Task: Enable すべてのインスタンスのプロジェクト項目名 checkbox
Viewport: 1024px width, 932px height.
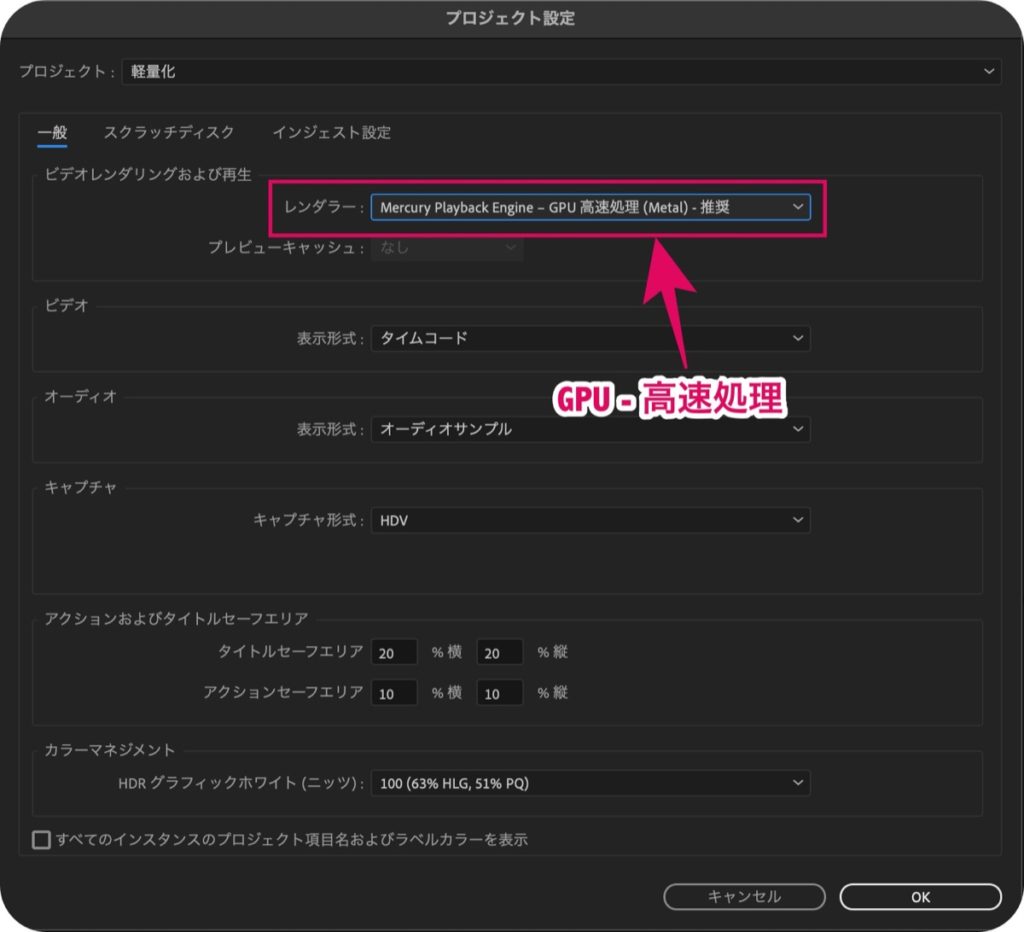Action: pos(41,839)
